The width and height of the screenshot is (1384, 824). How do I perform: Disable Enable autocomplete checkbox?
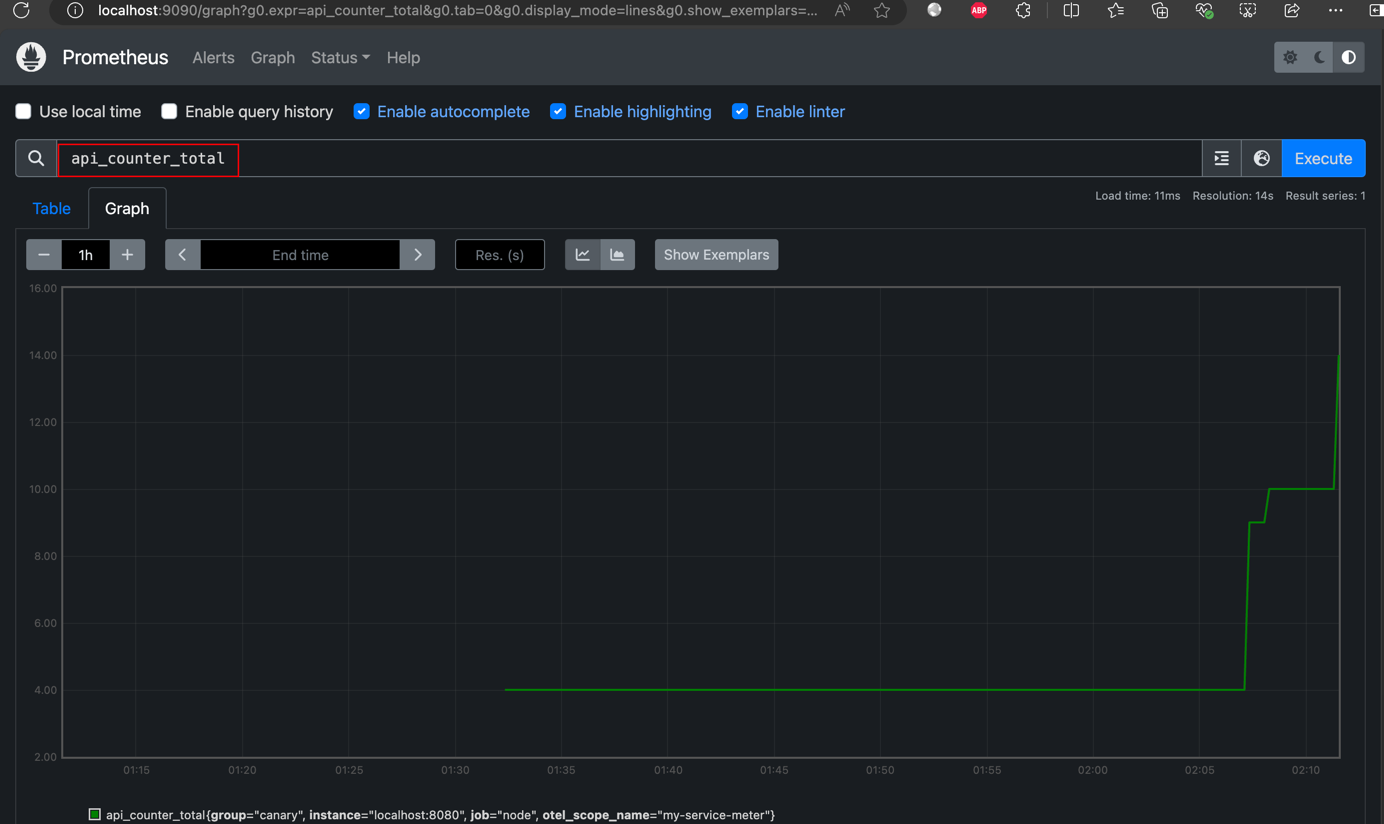pyautogui.click(x=361, y=111)
